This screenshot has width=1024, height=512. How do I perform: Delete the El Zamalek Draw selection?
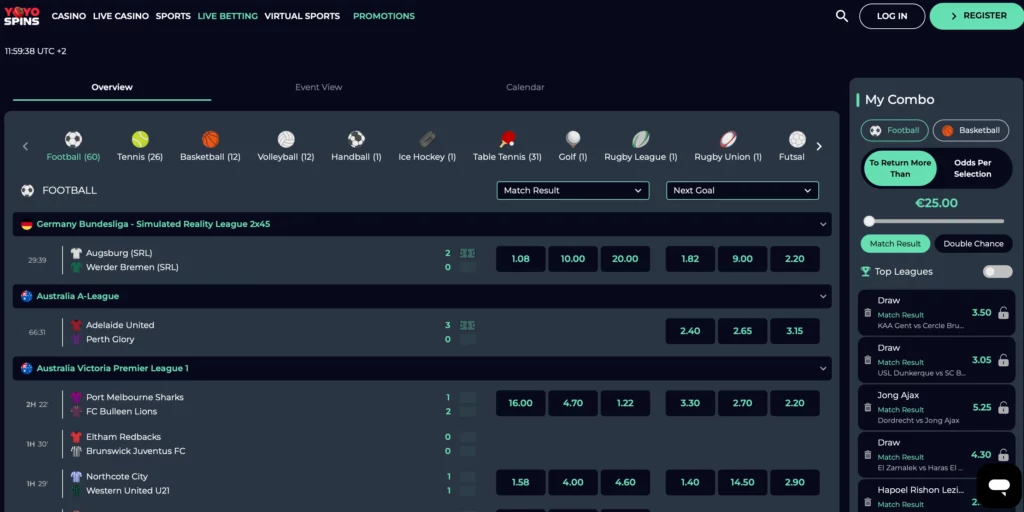[x=867, y=455]
